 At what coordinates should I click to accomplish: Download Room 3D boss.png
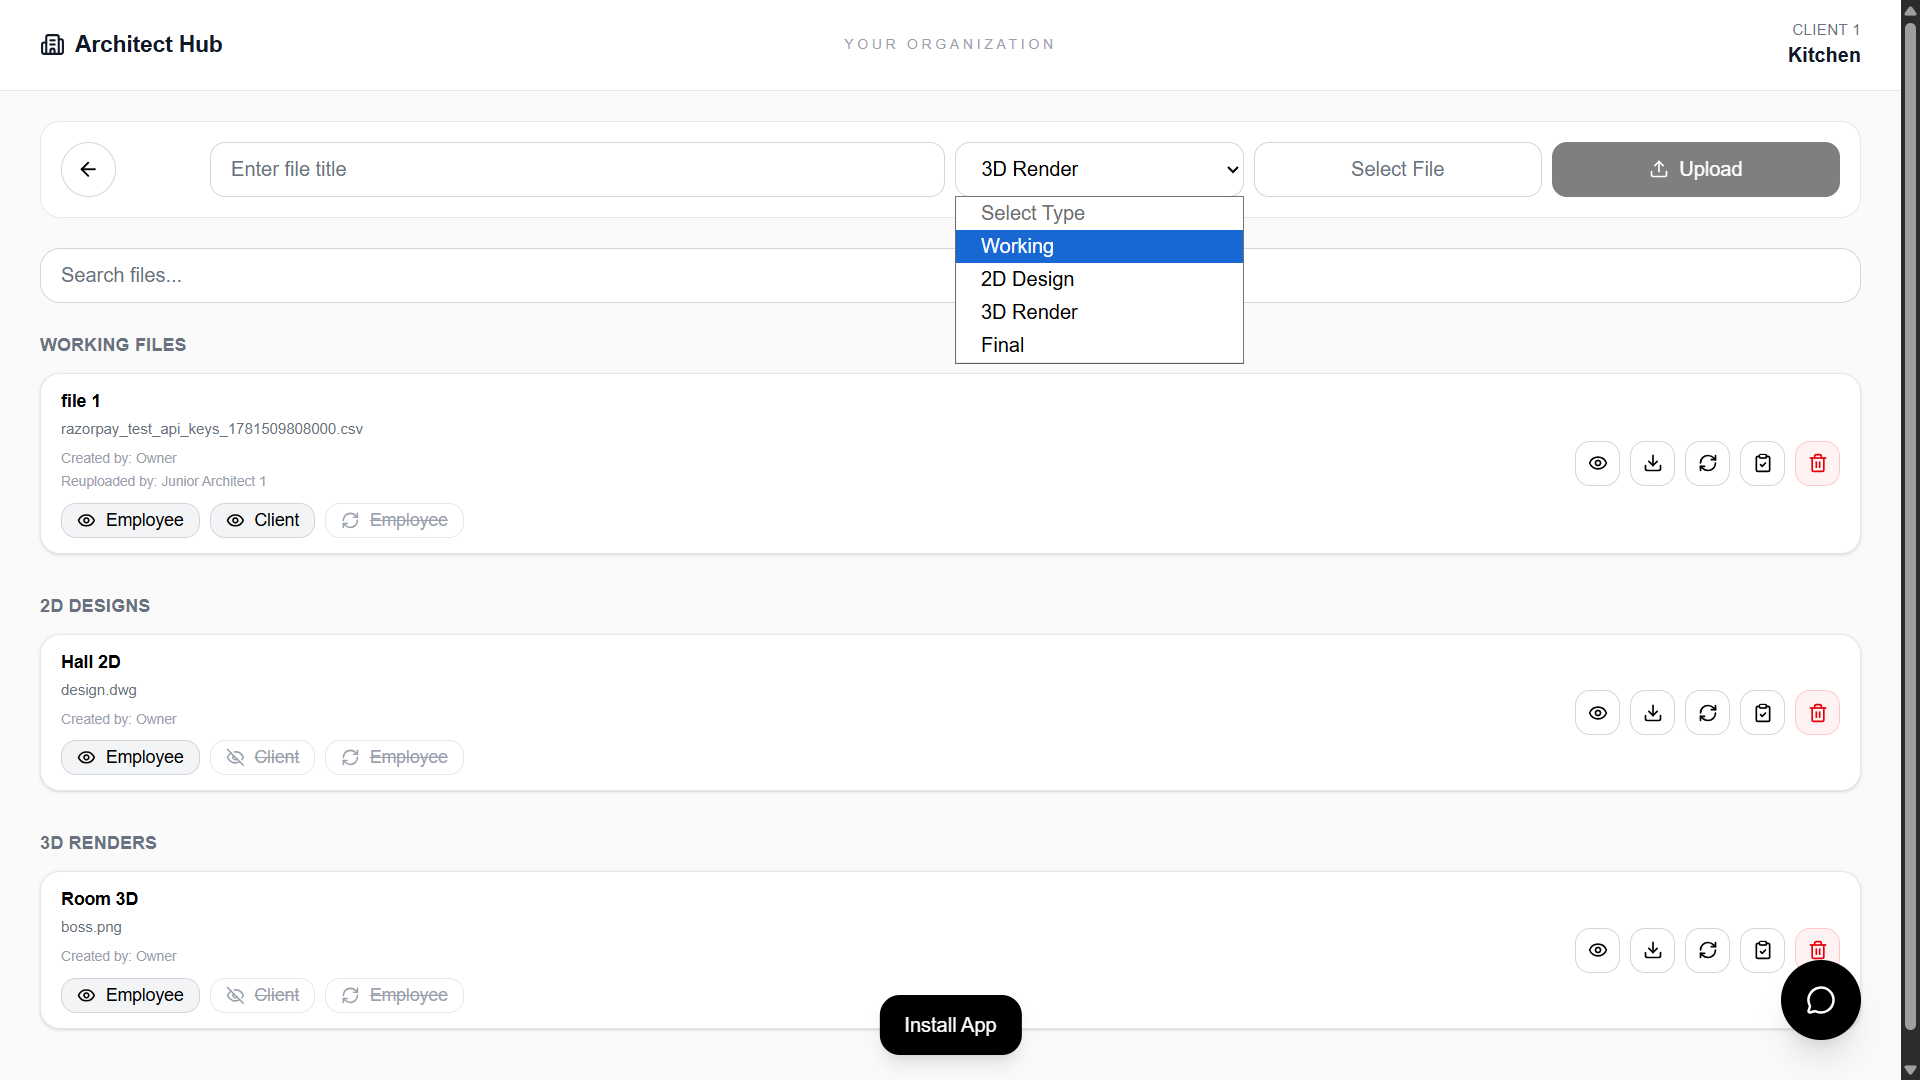1652,950
